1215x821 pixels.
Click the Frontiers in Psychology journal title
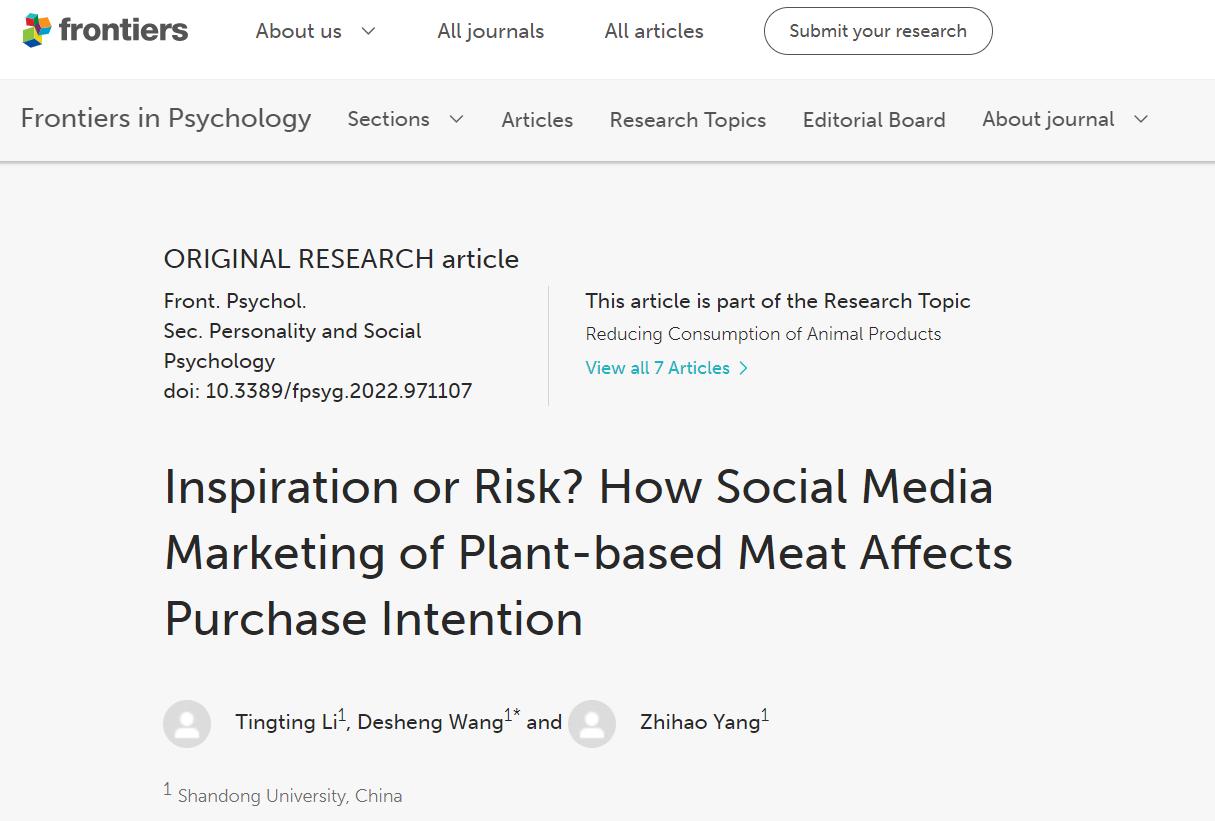tap(166, 118)
